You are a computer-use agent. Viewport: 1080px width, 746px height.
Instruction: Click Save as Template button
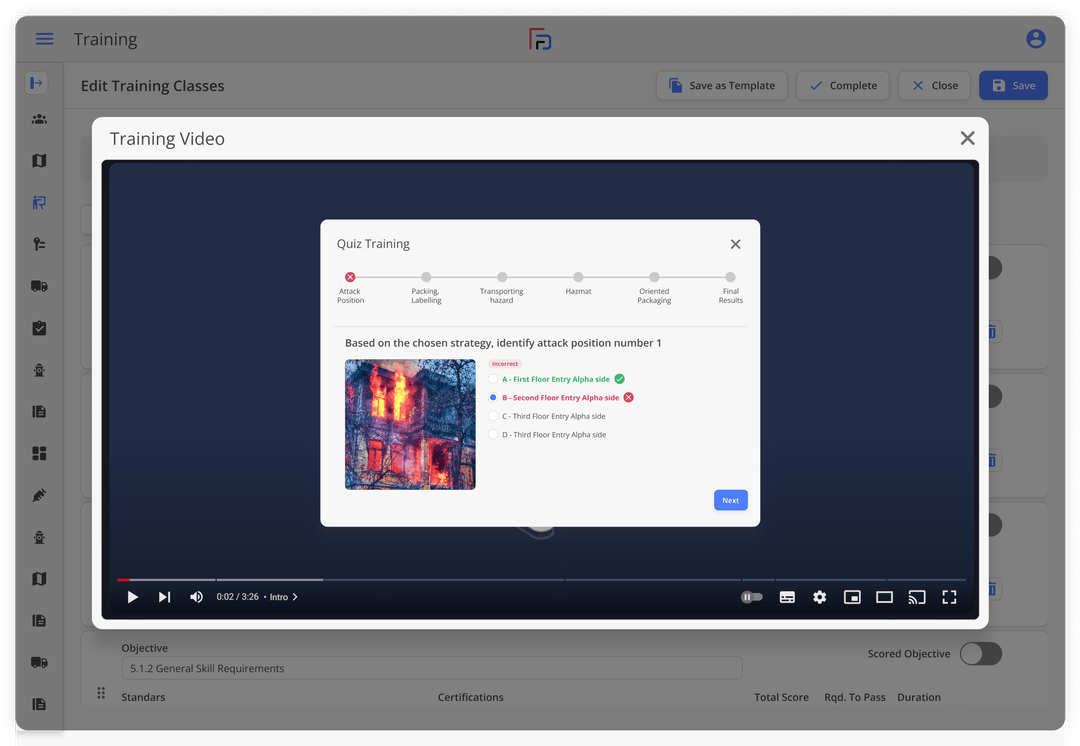pyautogui.click(x=722, y=85)
